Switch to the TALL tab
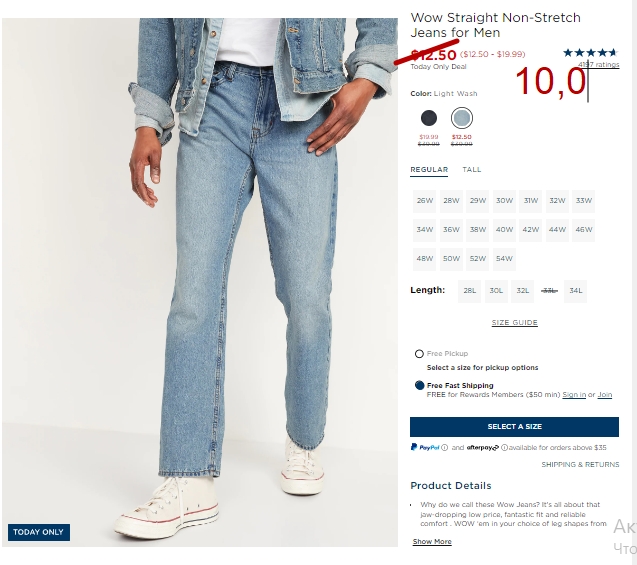 [x=472, y=170]
